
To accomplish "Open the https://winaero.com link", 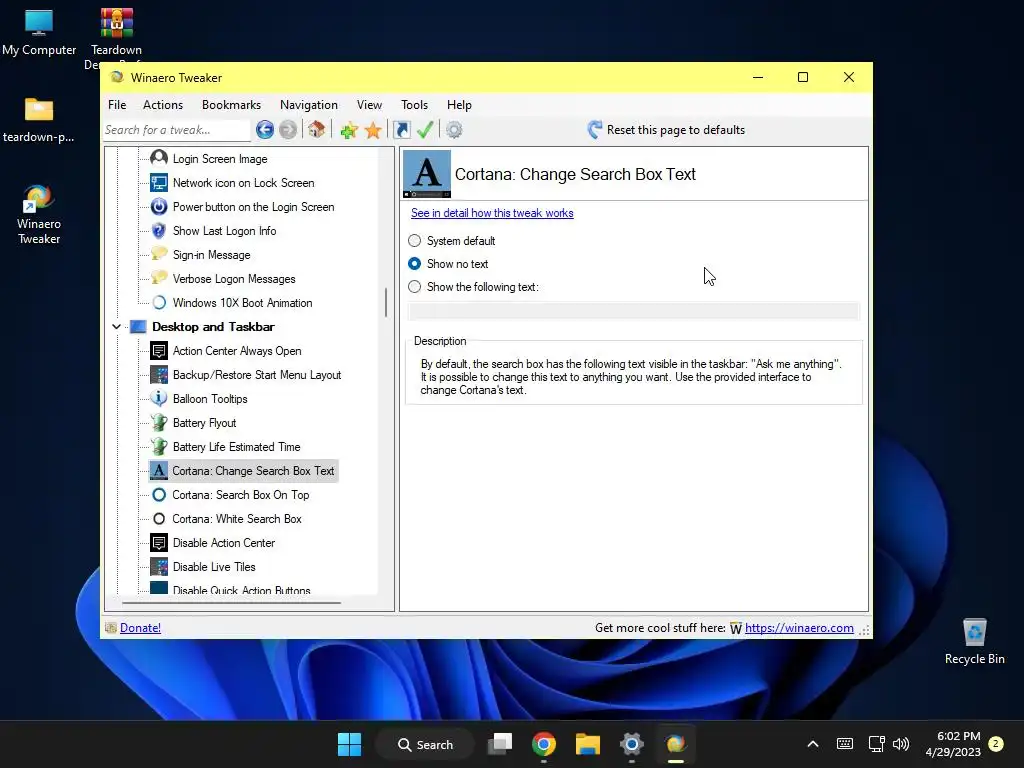I will coord(799,628).
